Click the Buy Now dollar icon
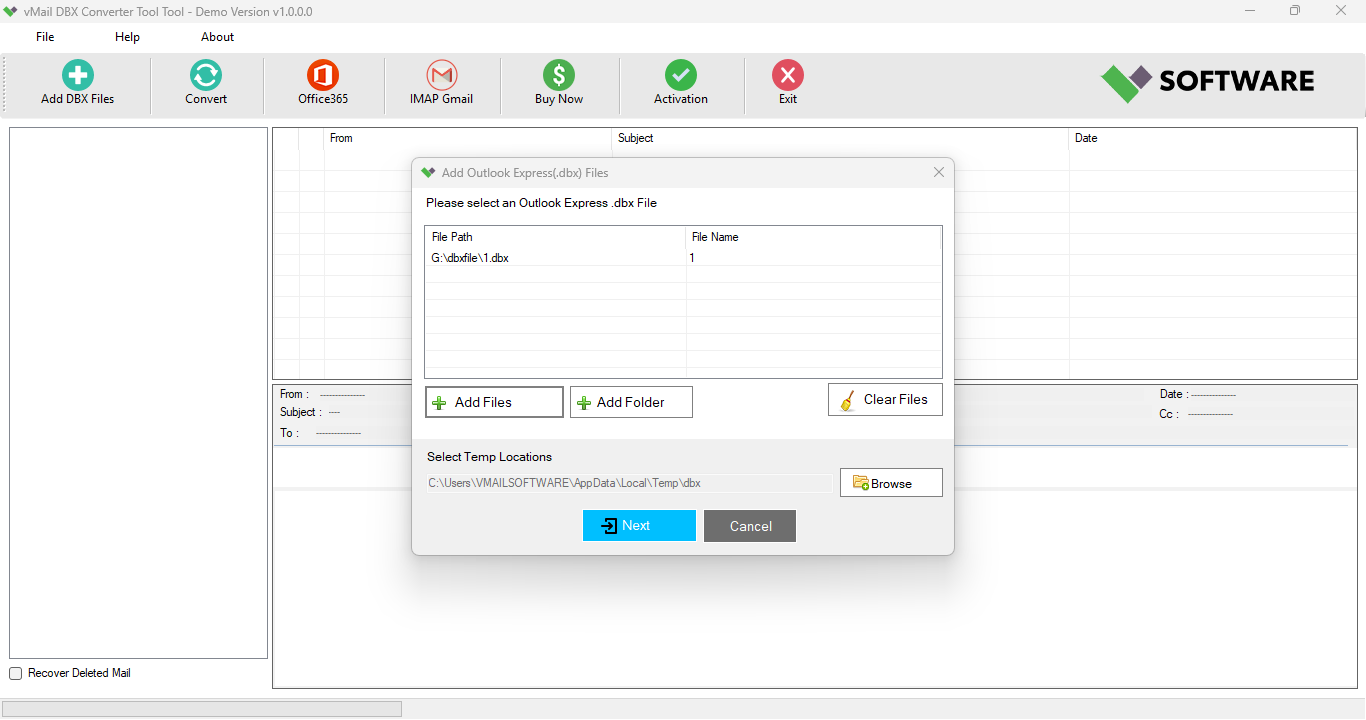The image size is (1366, 720). (x=558, y=77)
